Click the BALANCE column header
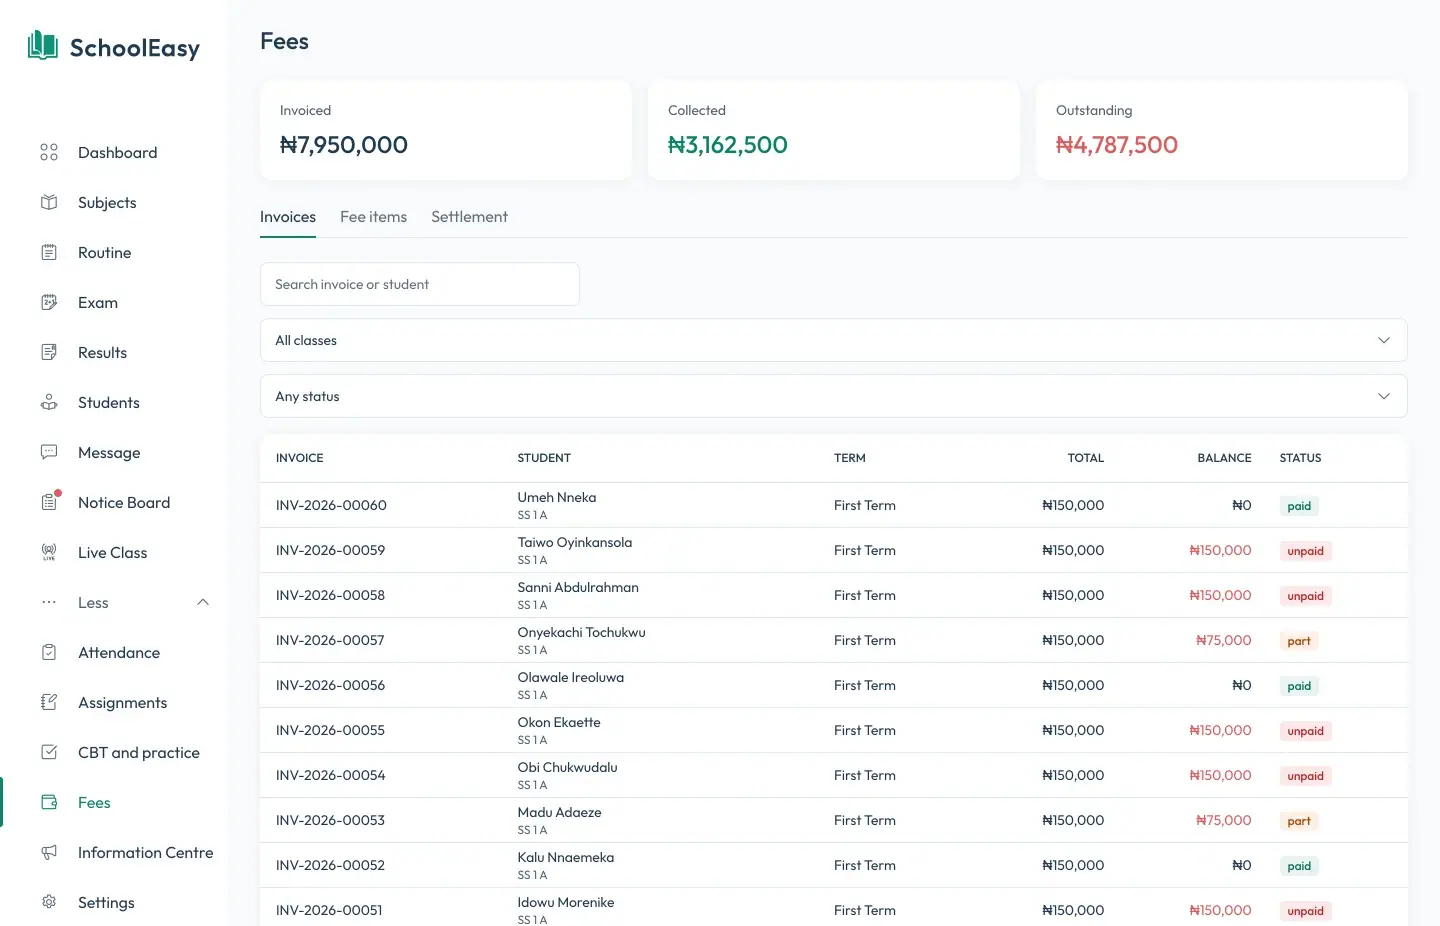 pyautogui.click(x=1224, y=458)
